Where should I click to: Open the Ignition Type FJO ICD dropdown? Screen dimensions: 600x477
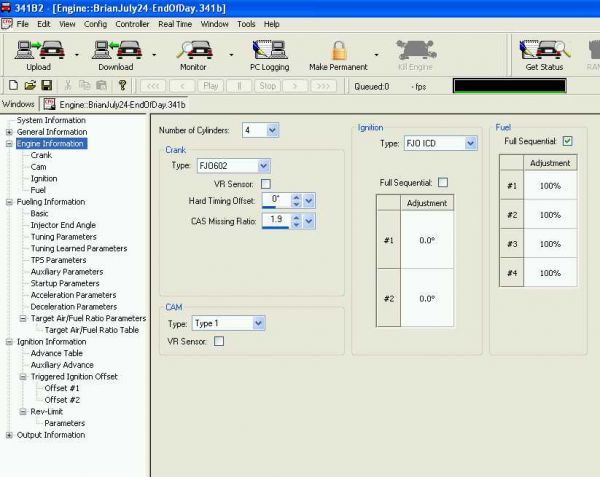coord(471,144)
